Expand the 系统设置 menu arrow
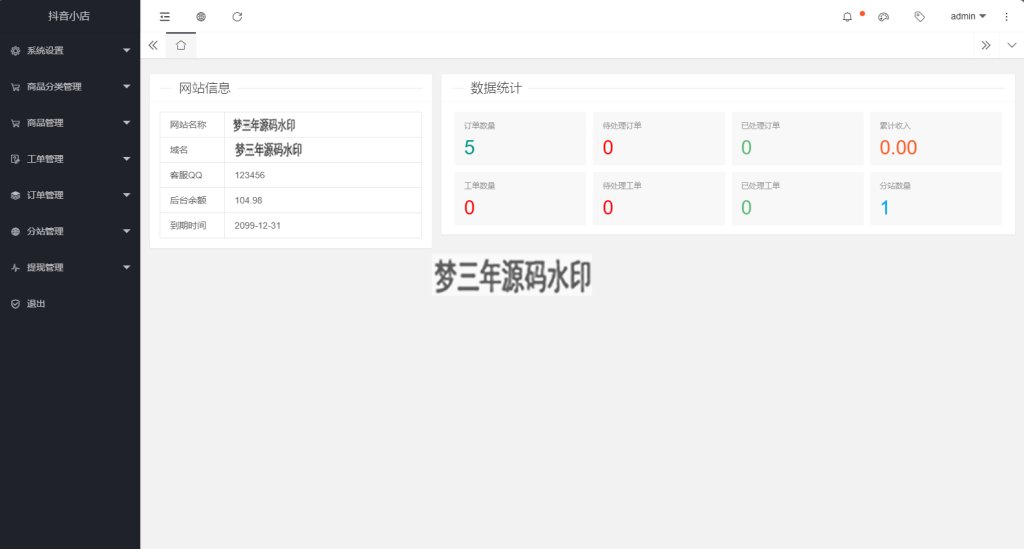The image size is (1024, 549). click(127, 50)
